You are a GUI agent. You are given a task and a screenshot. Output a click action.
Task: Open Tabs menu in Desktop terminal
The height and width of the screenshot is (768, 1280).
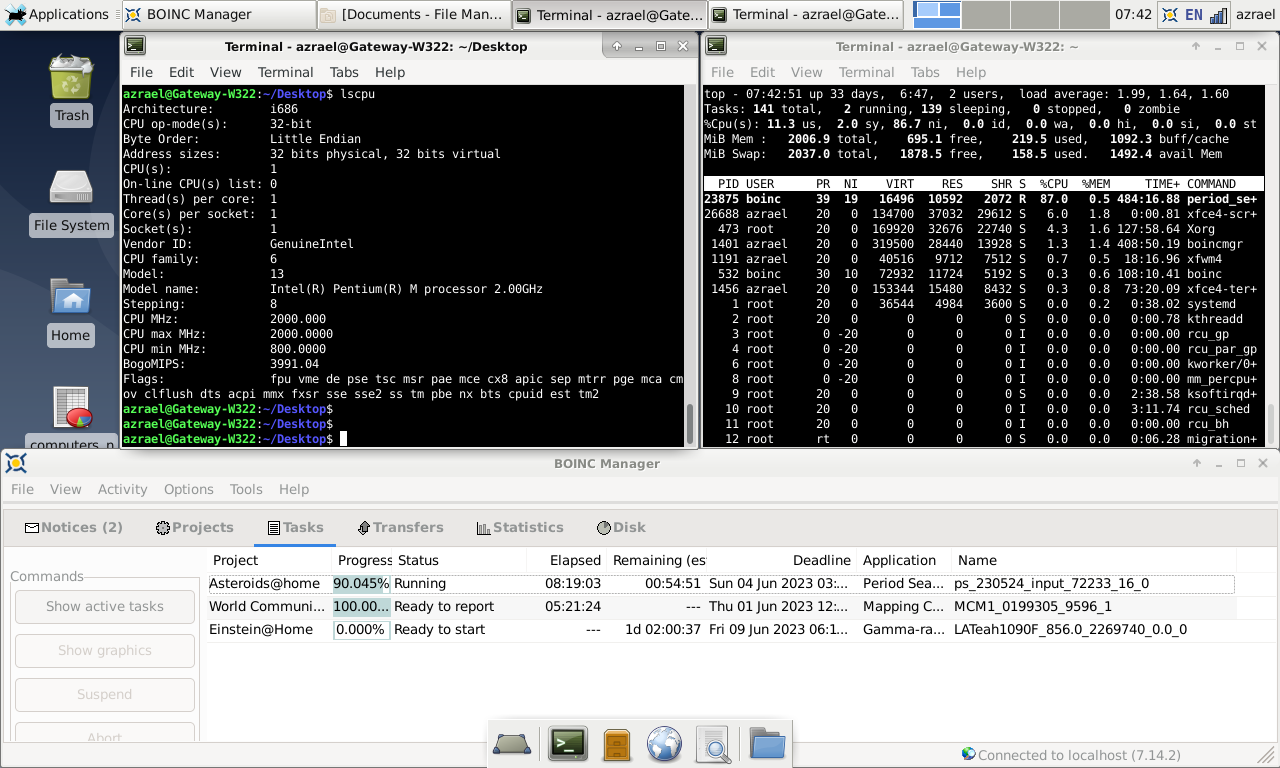(x=344, y=72)
